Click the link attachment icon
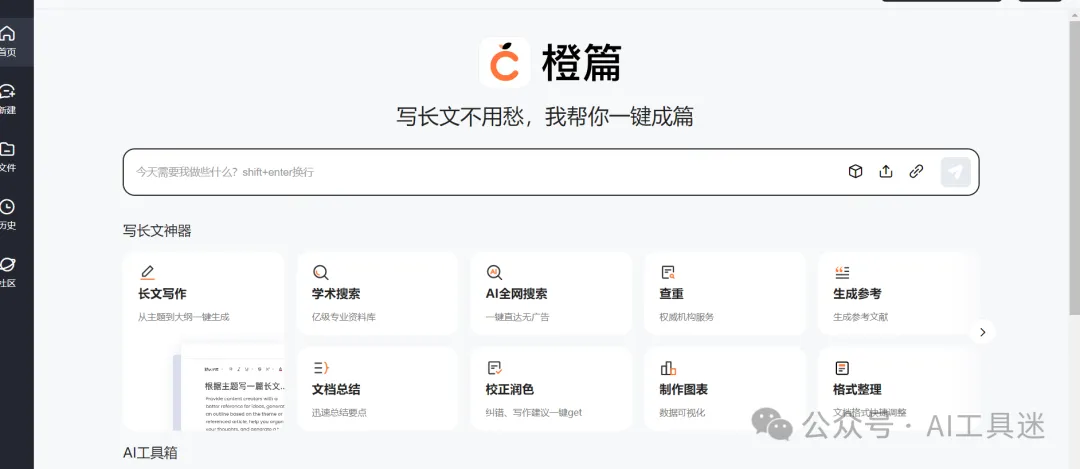The height and width of the screenshot is (469, 1080). tap(916, 171)
